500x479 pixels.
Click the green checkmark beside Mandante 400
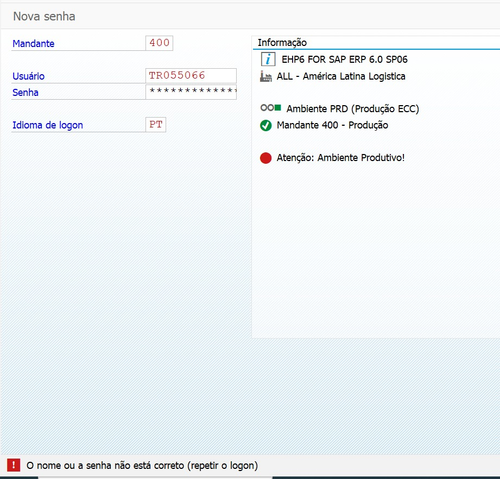pyautogui.click(x=266, y=125)
